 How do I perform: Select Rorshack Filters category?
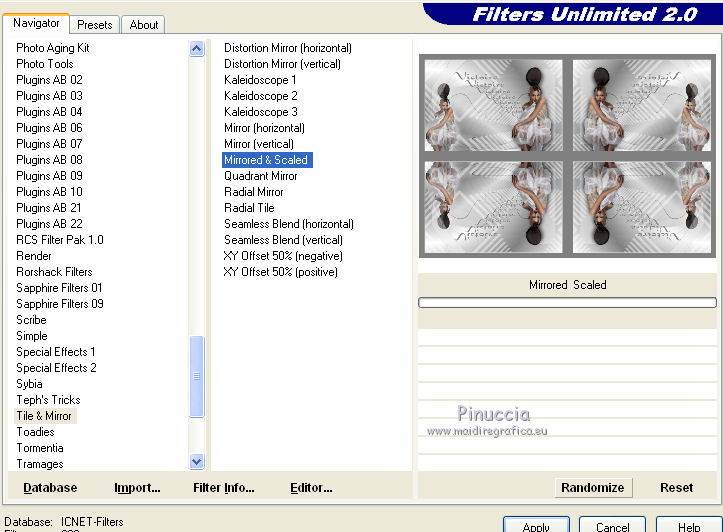pos(54,272)
